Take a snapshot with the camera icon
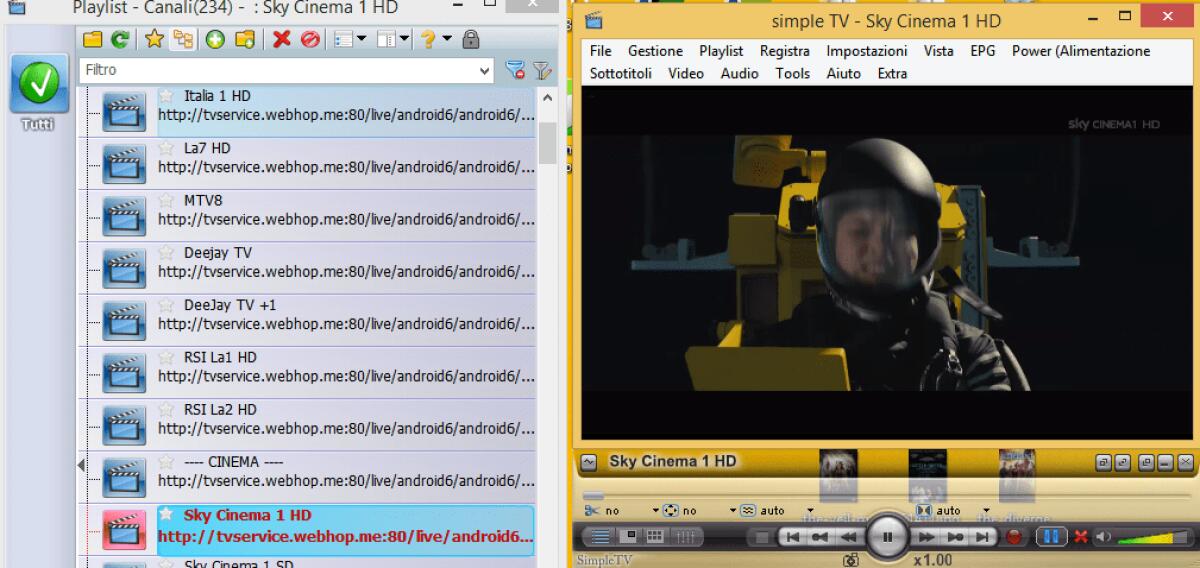This screenshot has height=568, width=1200. point(850,561)
